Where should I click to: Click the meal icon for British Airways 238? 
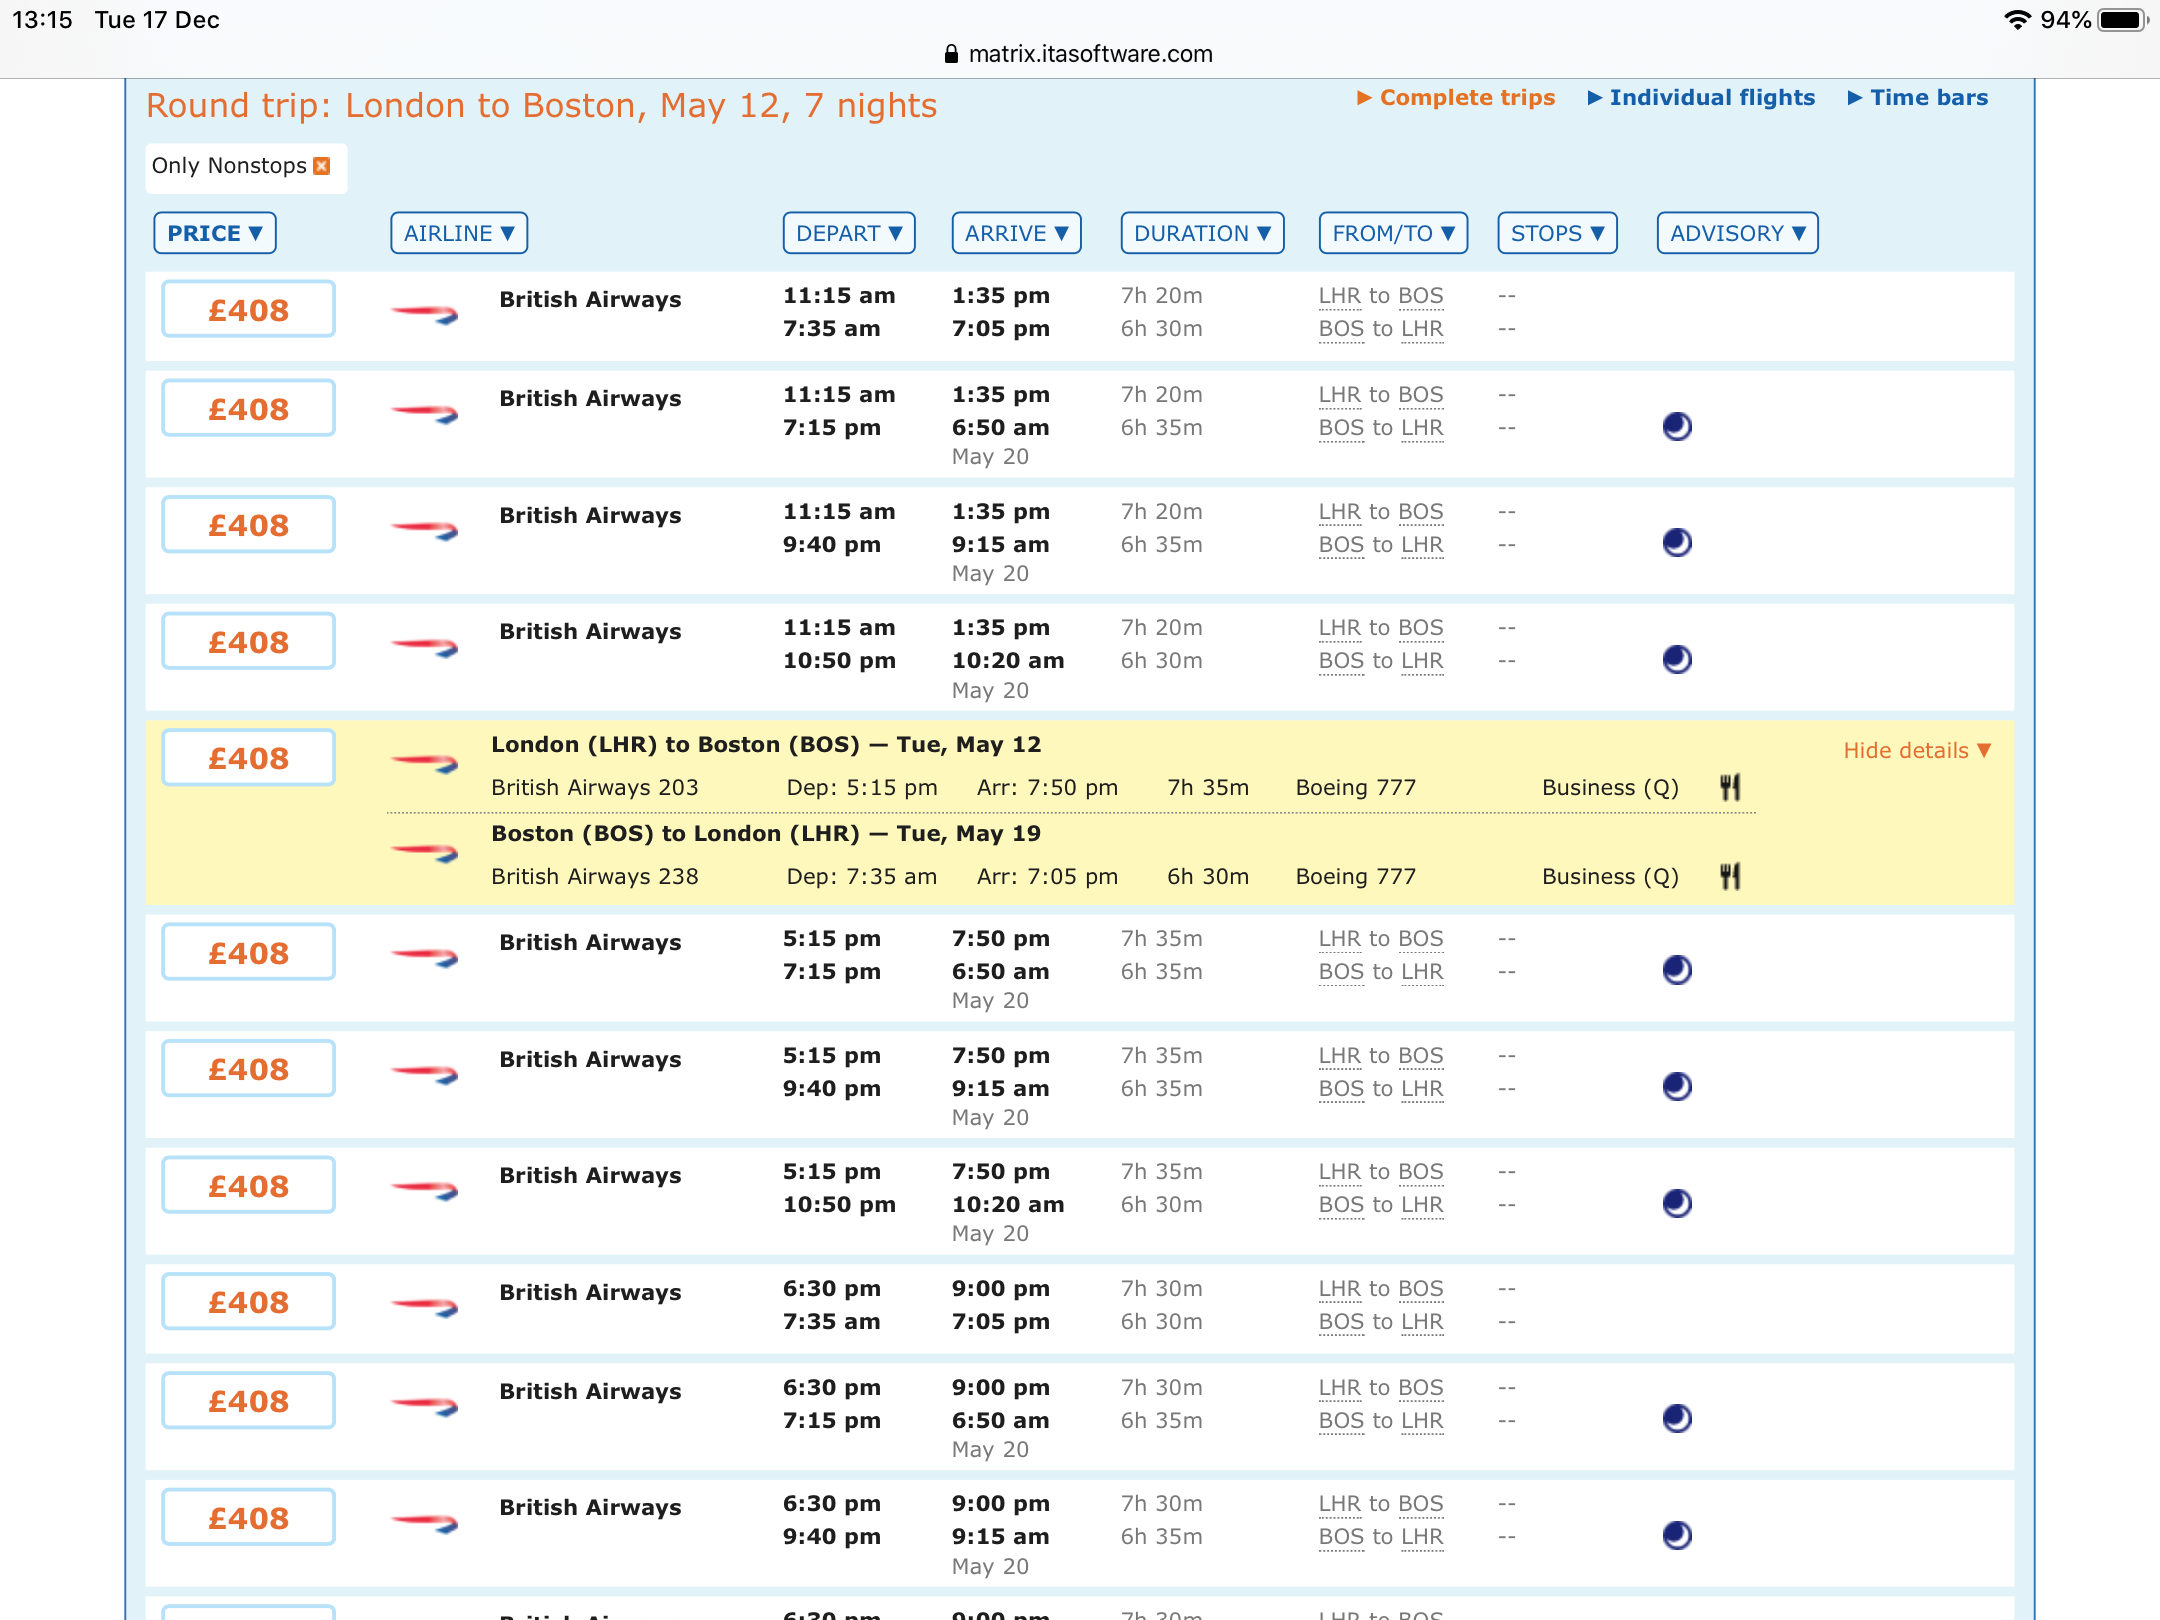[1730, 876]
